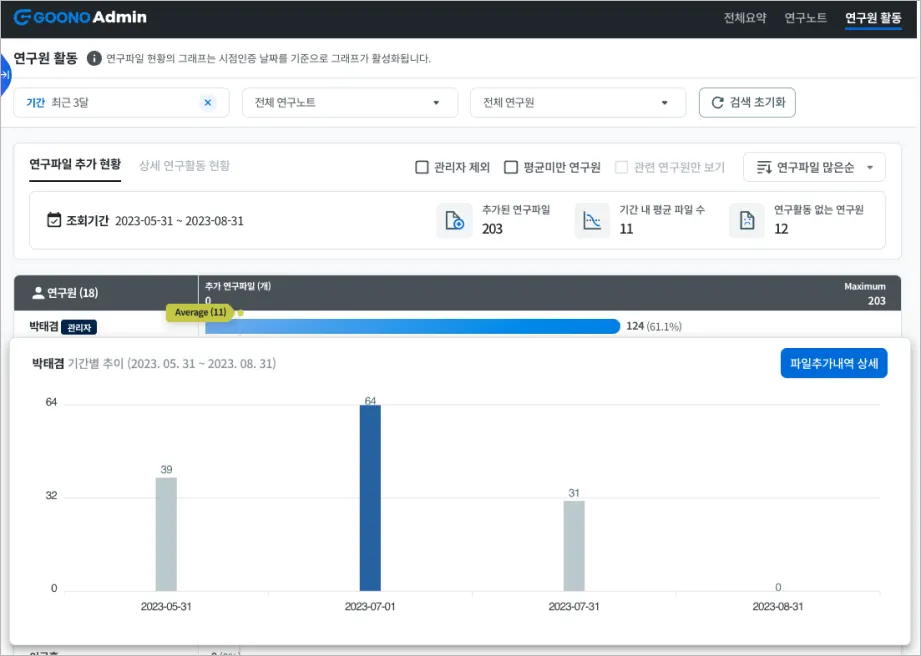This screenshot has height=656, width=921.
Task: Expand the blue sidebar arrow tab
Action: click(x=5, y=75)
